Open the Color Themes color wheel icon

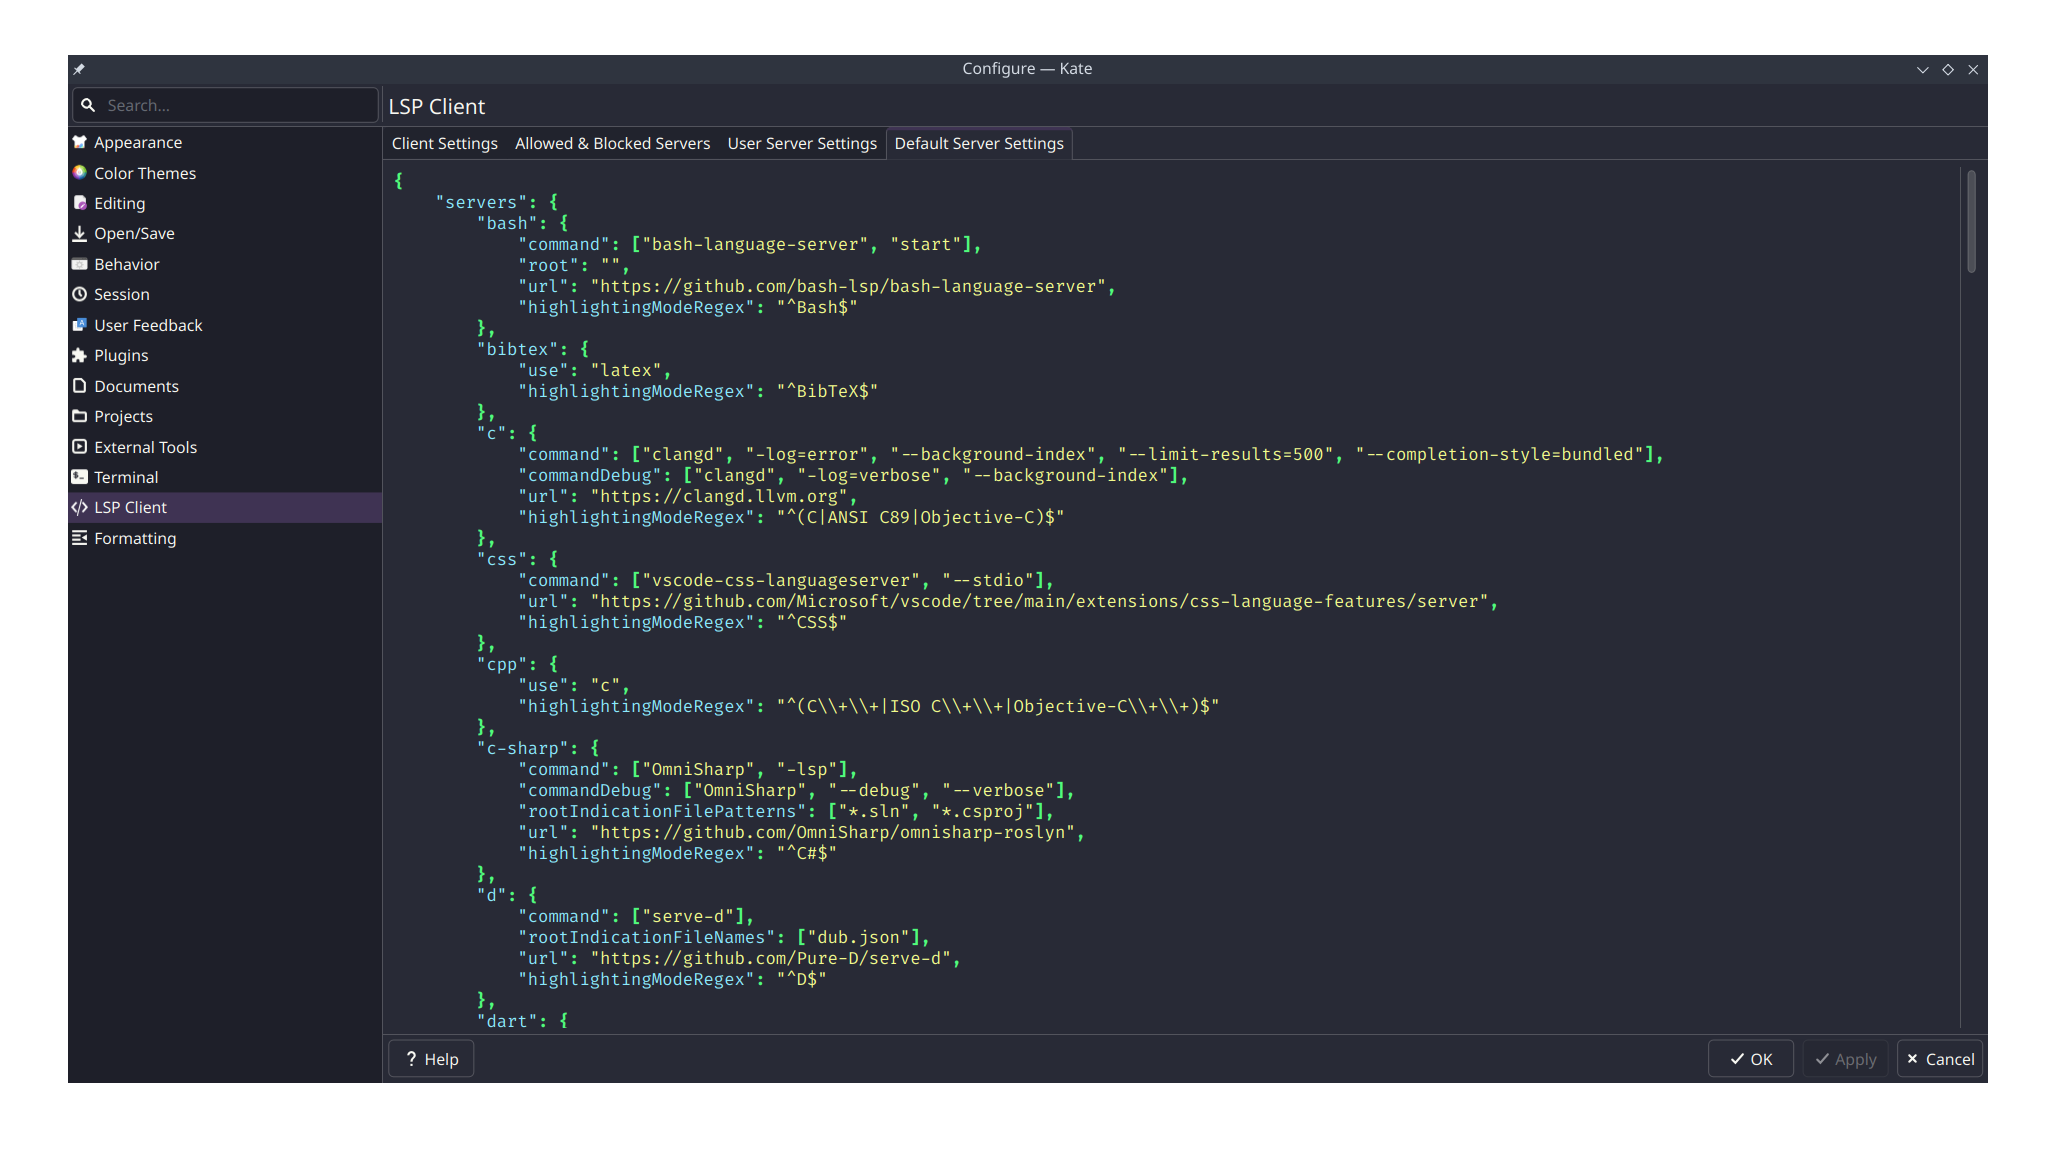80,173
